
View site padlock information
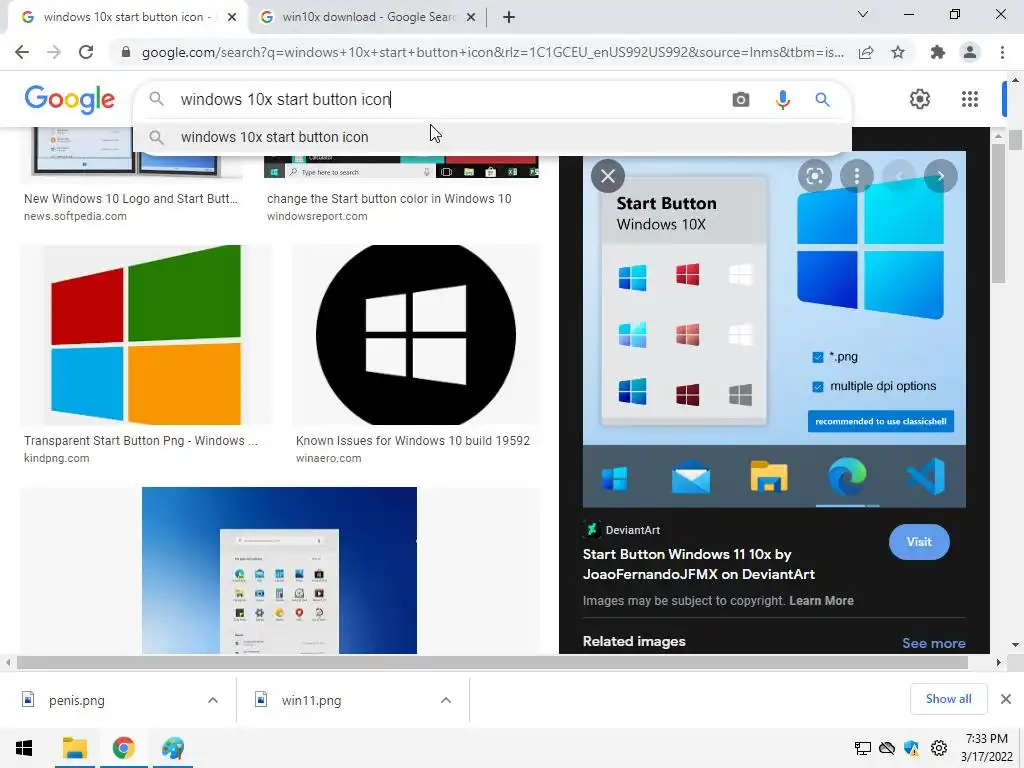point(126,52)
